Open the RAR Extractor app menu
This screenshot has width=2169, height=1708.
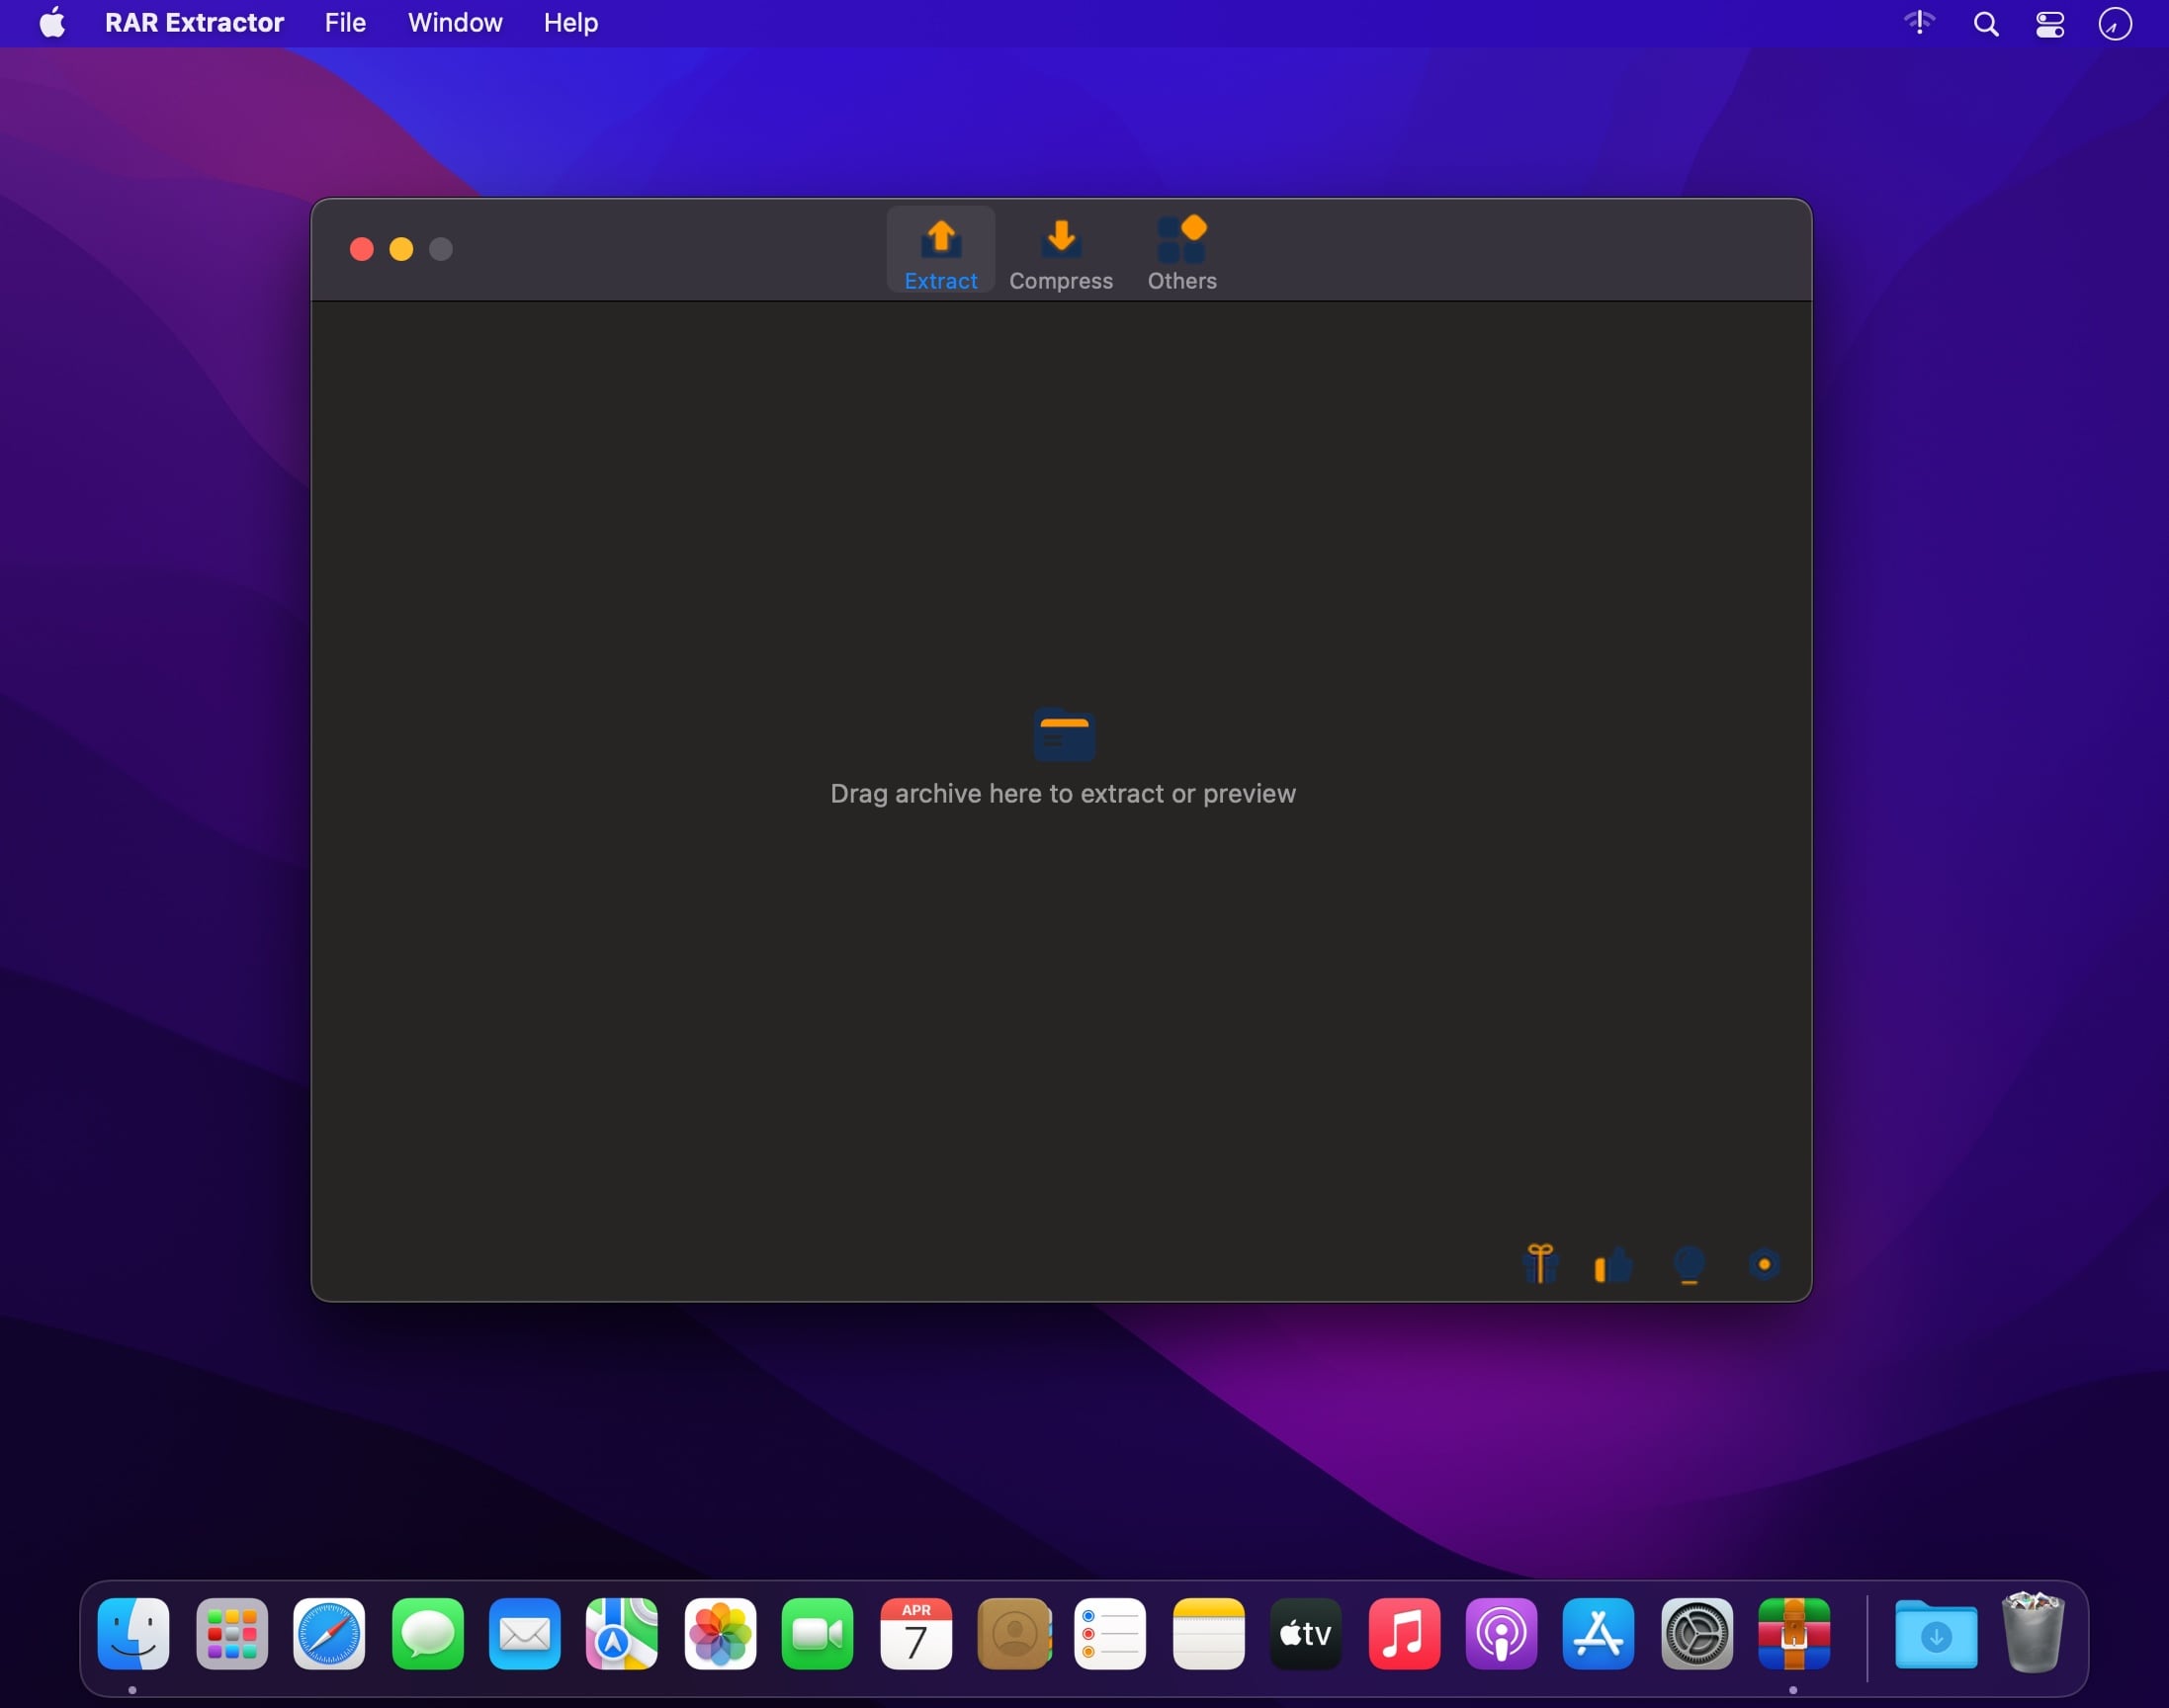[194, 23]
